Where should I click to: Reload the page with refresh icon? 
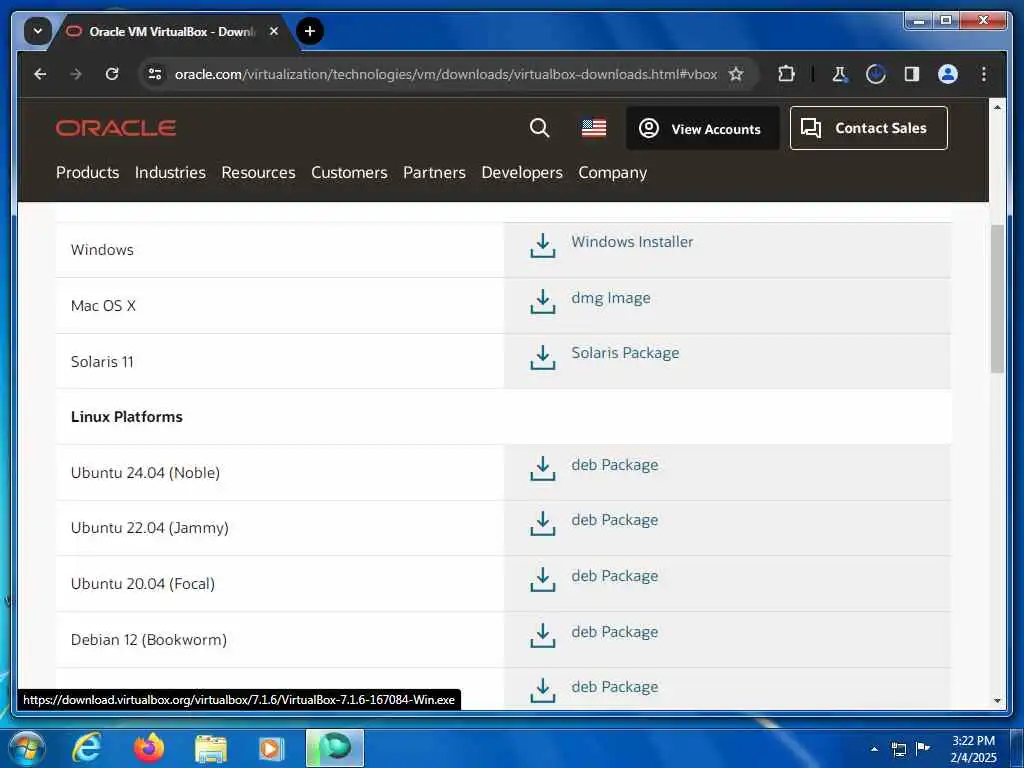pos(112,74)
